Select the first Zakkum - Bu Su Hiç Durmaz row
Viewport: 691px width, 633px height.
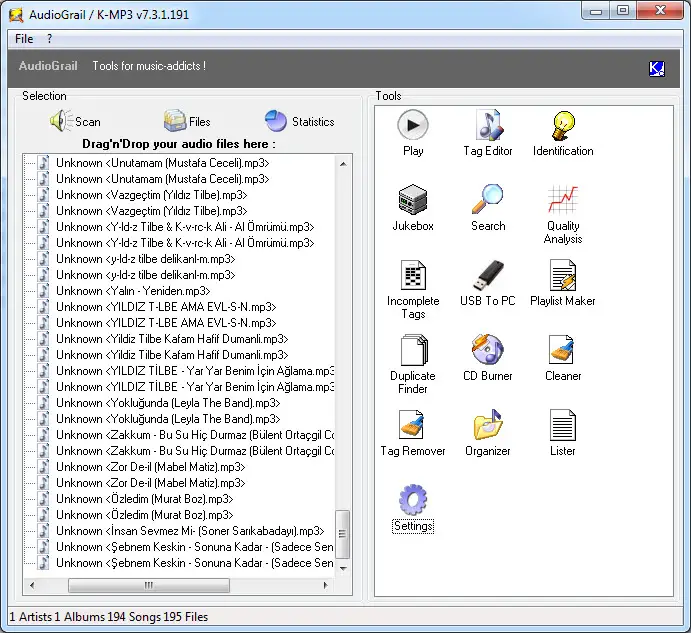[195, 435]
